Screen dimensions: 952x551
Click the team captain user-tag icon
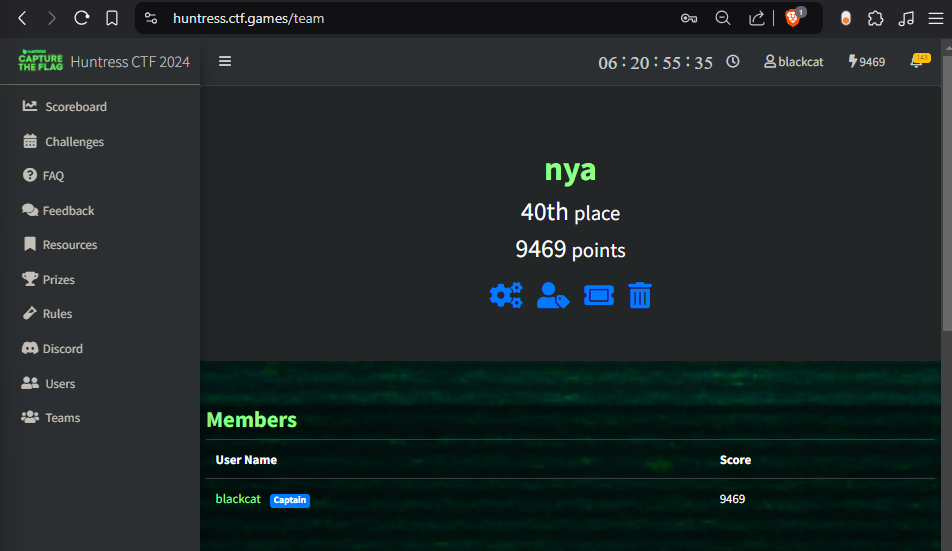pyautogui.click(x=552, y=296)
